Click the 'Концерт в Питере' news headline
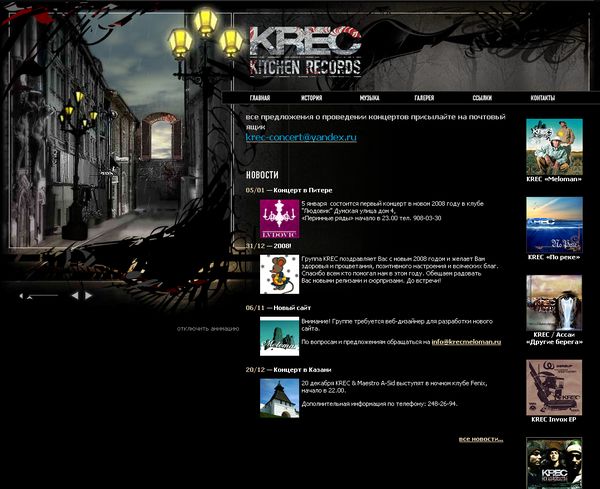 303,190
